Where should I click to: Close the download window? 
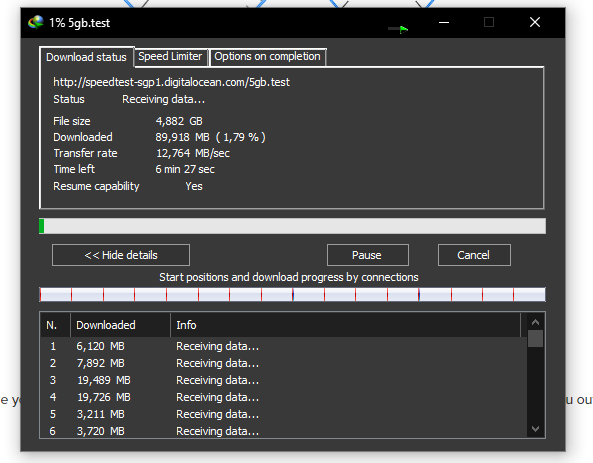535,22
